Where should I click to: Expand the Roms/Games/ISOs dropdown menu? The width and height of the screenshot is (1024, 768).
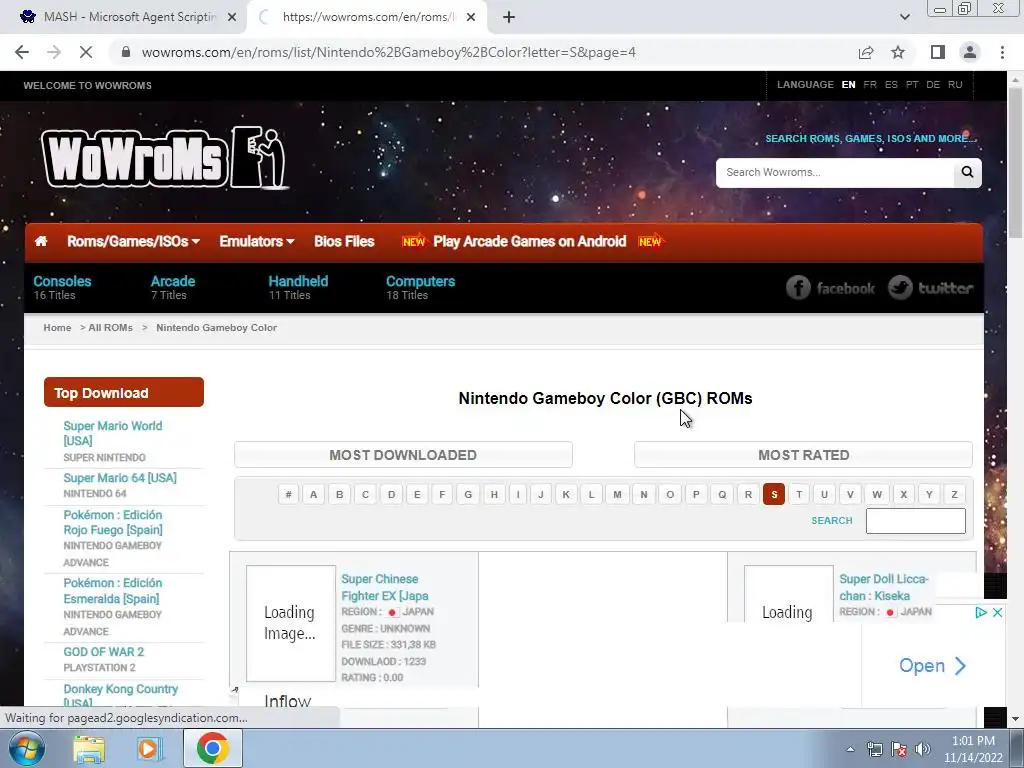tap(133, 241)
